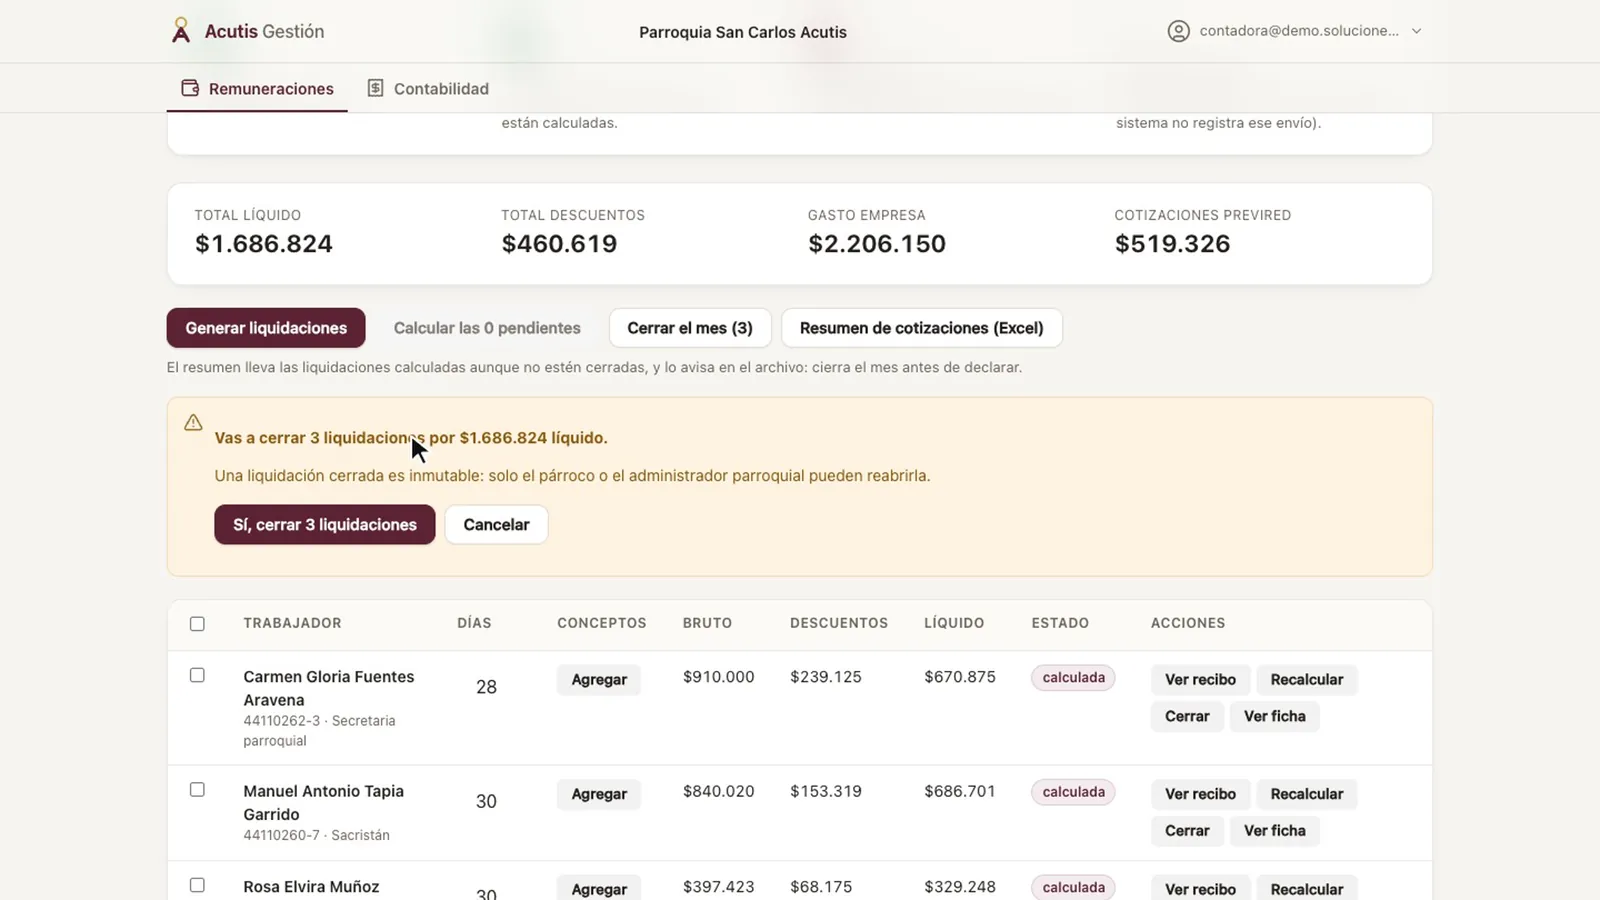The height and width of the screenshot is (900, 1600).
Task: Click the Generar liquidaciones button
Action: (x=266, y=328)
